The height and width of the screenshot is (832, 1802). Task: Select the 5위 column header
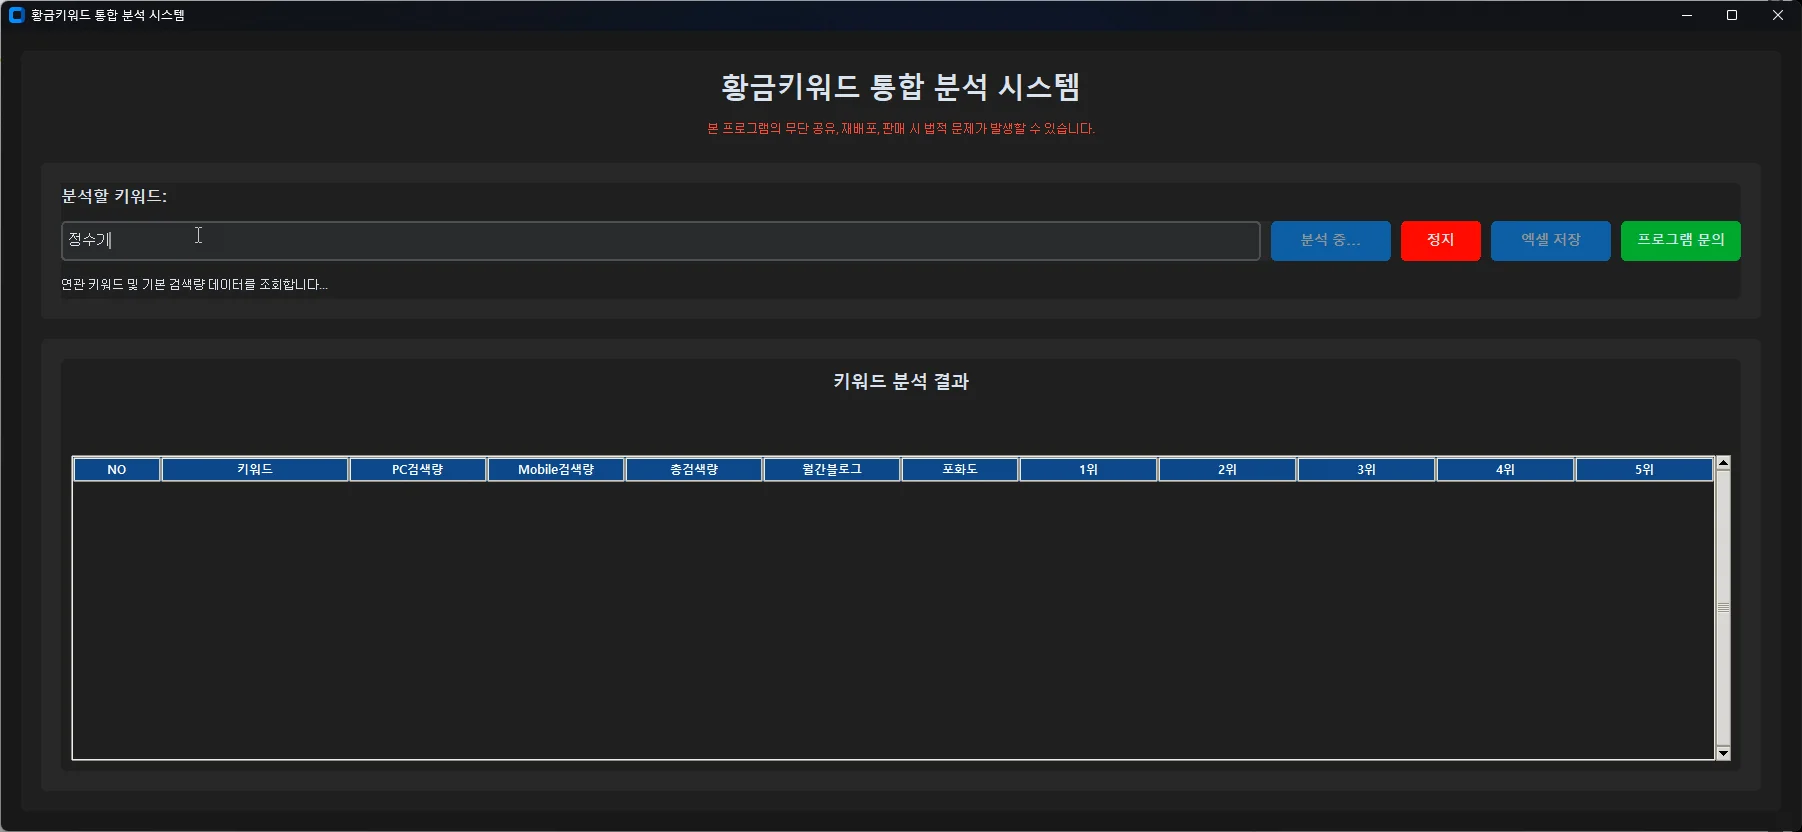point(1645,470)
